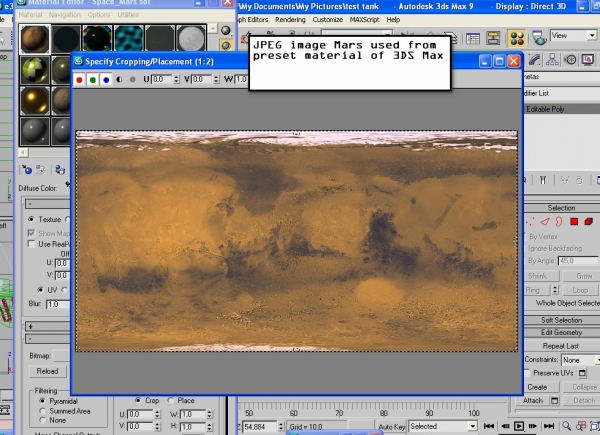The width and height of the screenshot is (600, 435).
Task: Collapse the Selection rollout header
Action: click(561, 208)
